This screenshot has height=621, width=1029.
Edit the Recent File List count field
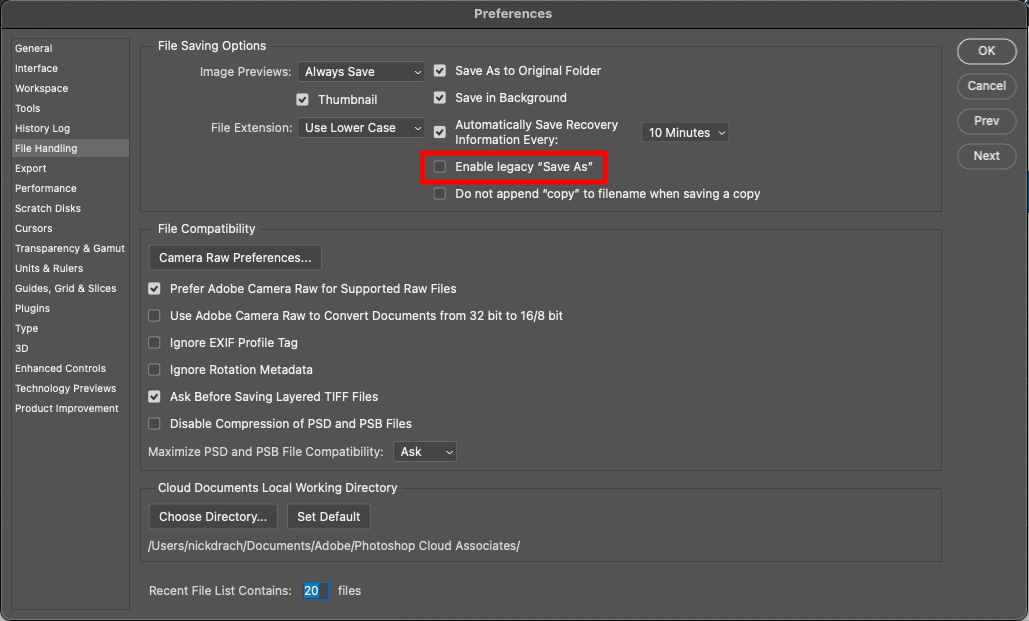[314, 590]
